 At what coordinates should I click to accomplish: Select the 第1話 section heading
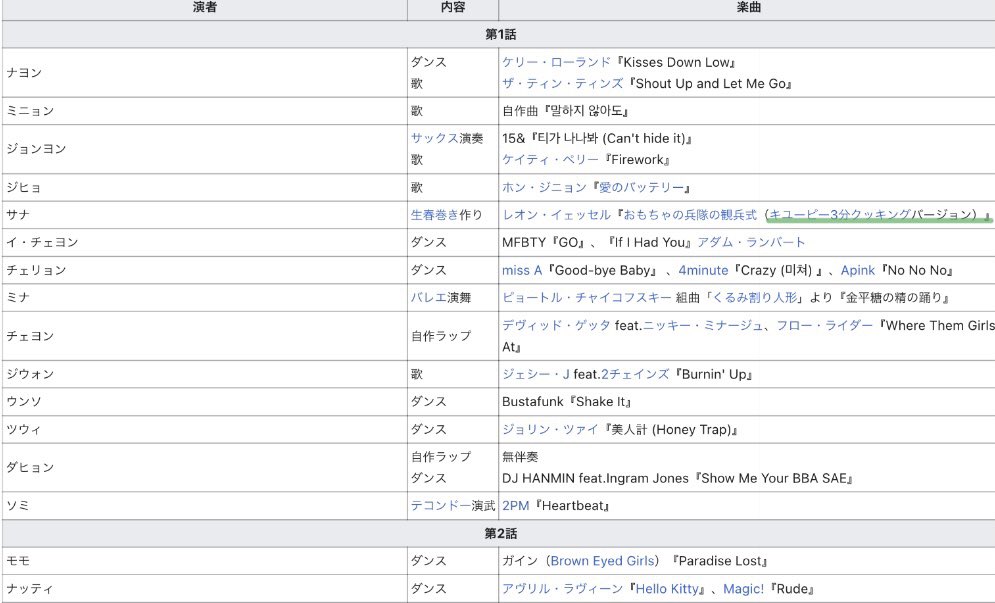499,34
